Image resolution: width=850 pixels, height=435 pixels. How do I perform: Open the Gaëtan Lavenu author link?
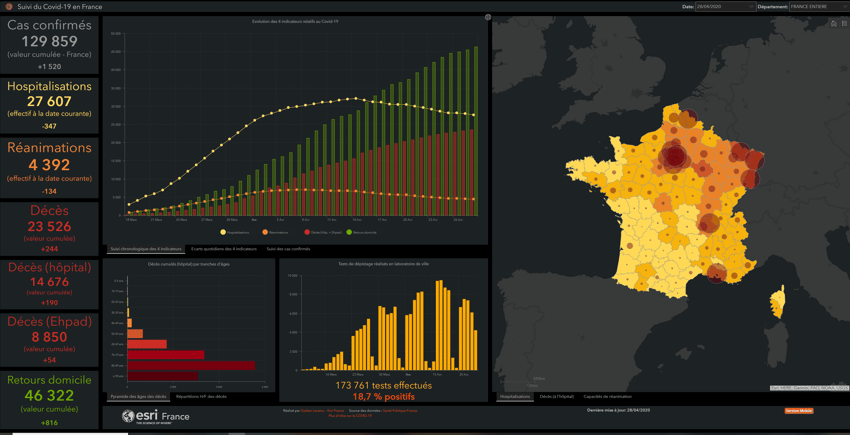click(x=312, y=411)
